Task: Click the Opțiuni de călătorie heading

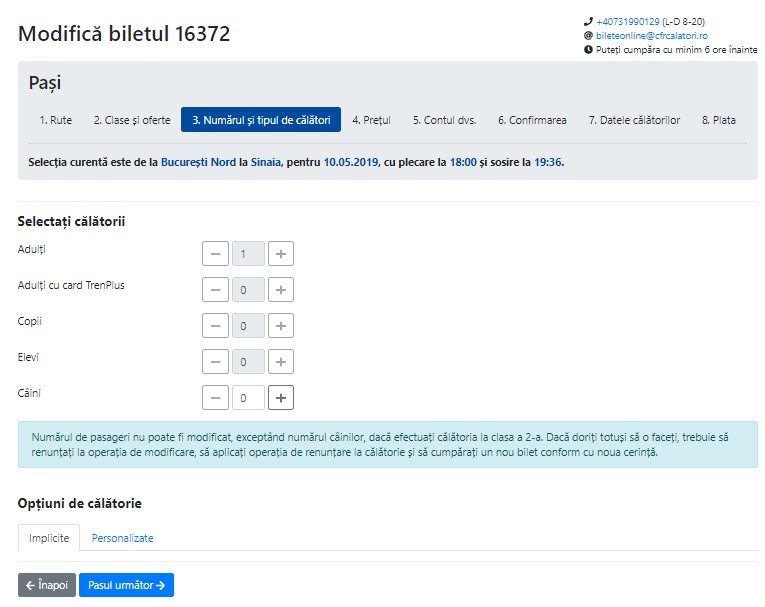Action: (80, 504)
